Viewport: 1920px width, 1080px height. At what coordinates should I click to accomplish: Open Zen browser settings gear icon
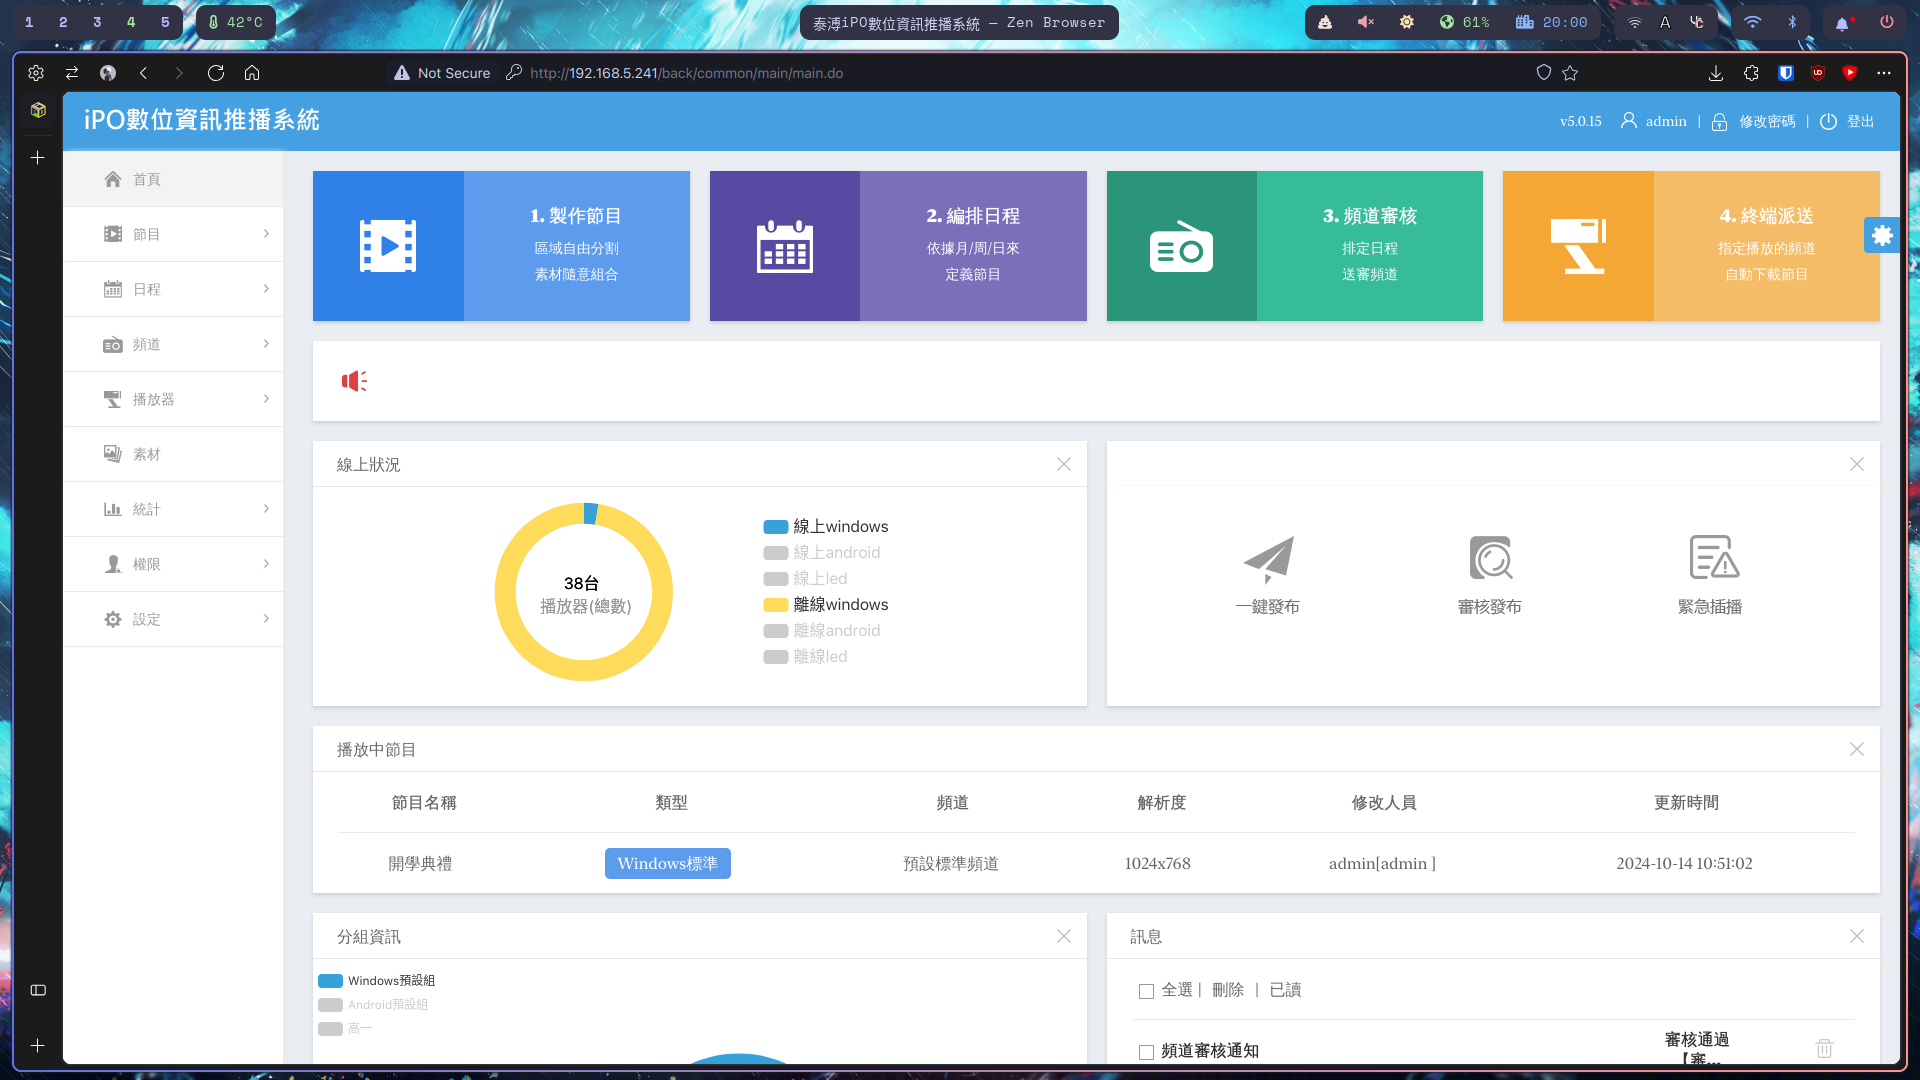tap(36, 73)
